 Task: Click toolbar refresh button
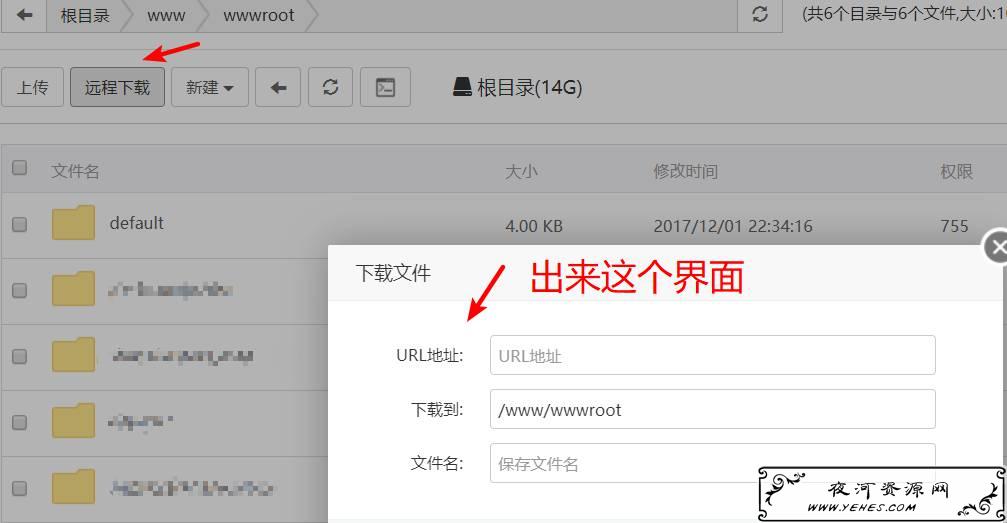point(330,87)
